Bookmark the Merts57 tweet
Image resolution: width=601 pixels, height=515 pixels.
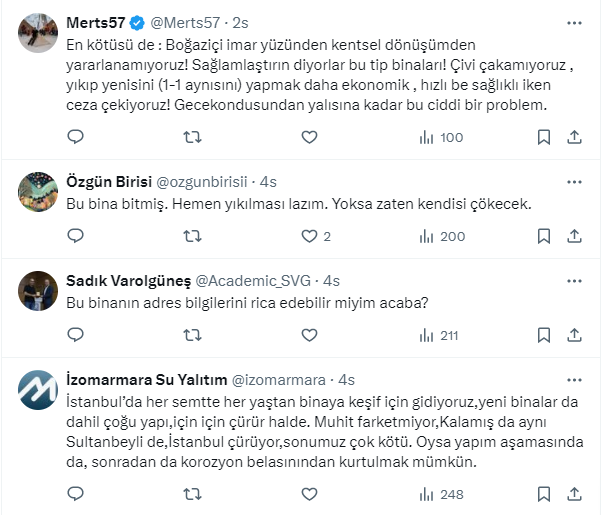543,137
